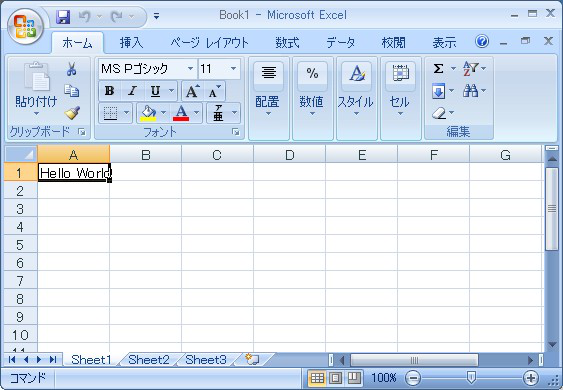
Task: Switch to Page Layout view in status bar
Action: (335, 377)
